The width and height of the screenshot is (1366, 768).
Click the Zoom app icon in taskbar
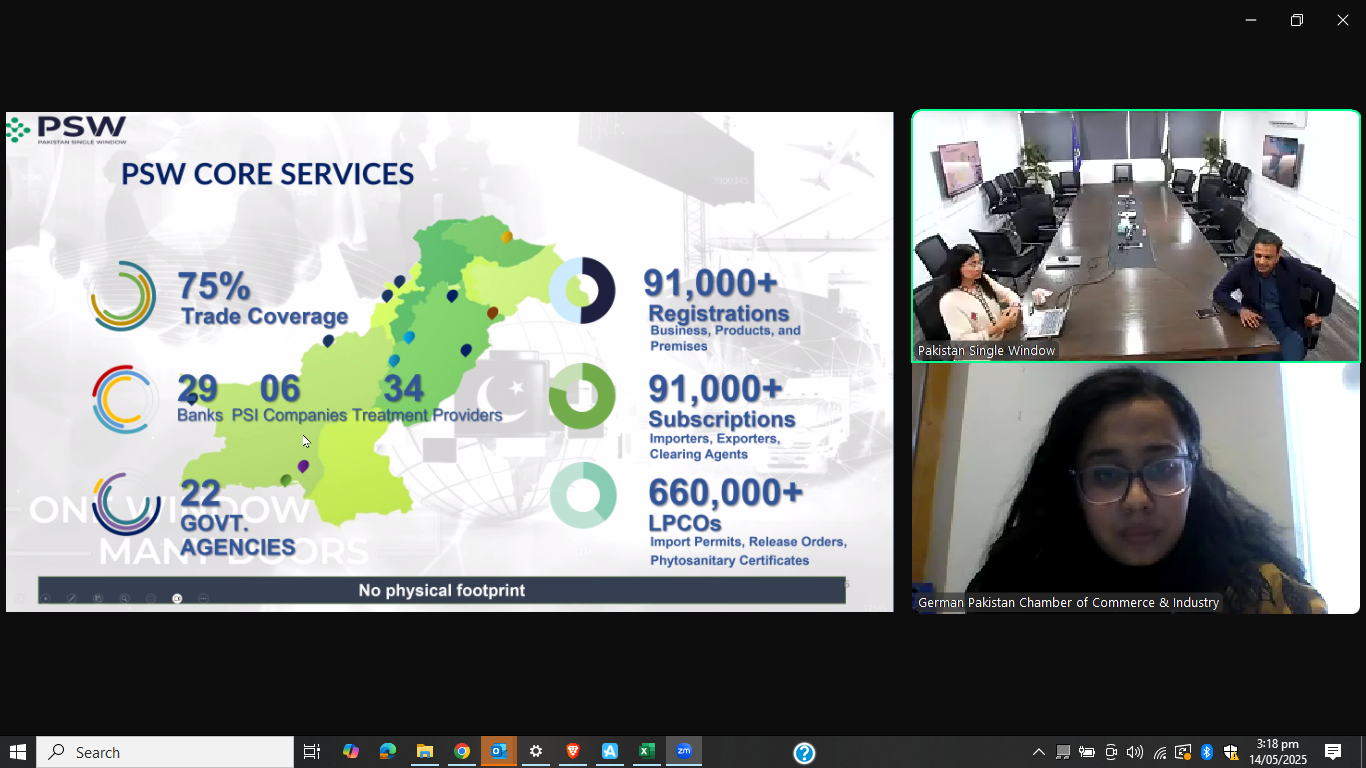(684, 752)
